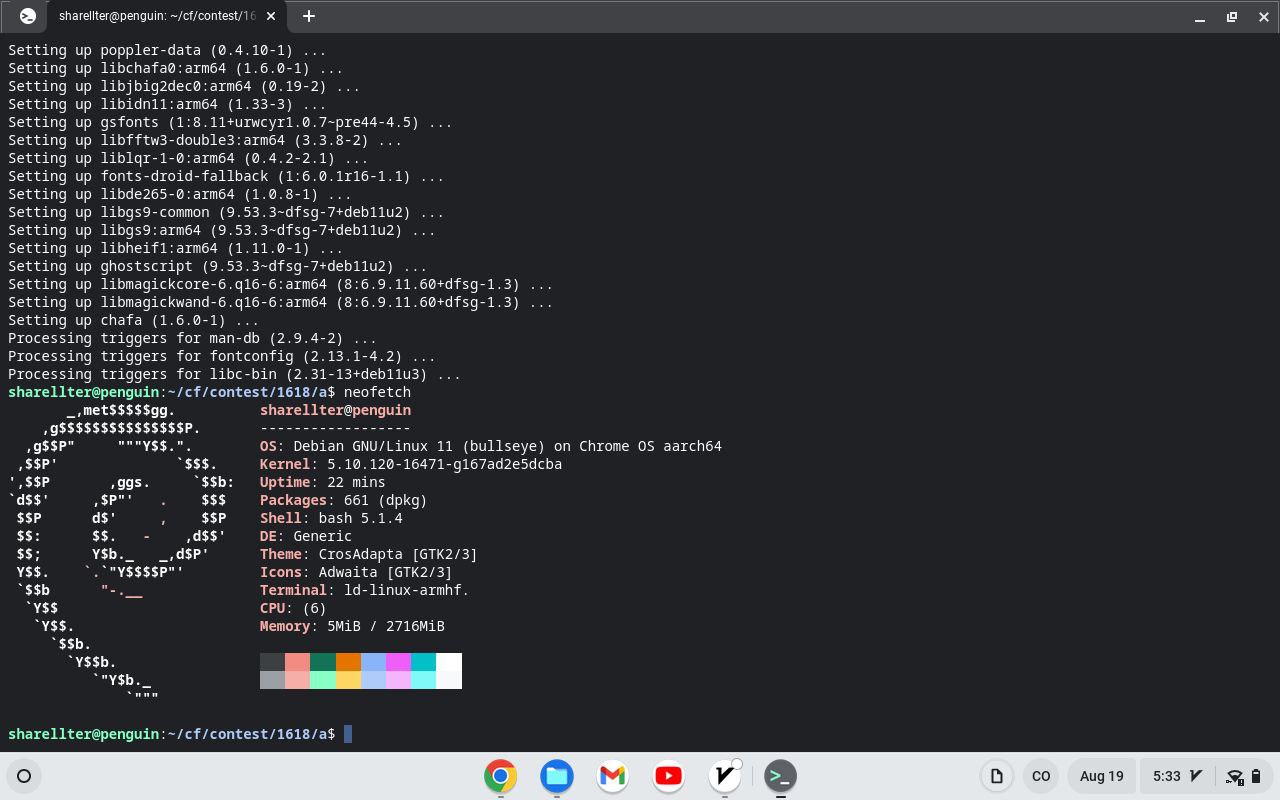Image resolution: width=1280 pixels, height=800 pixels.
Task: Open the V-logo app on the shelf
Action: point(725,776)
